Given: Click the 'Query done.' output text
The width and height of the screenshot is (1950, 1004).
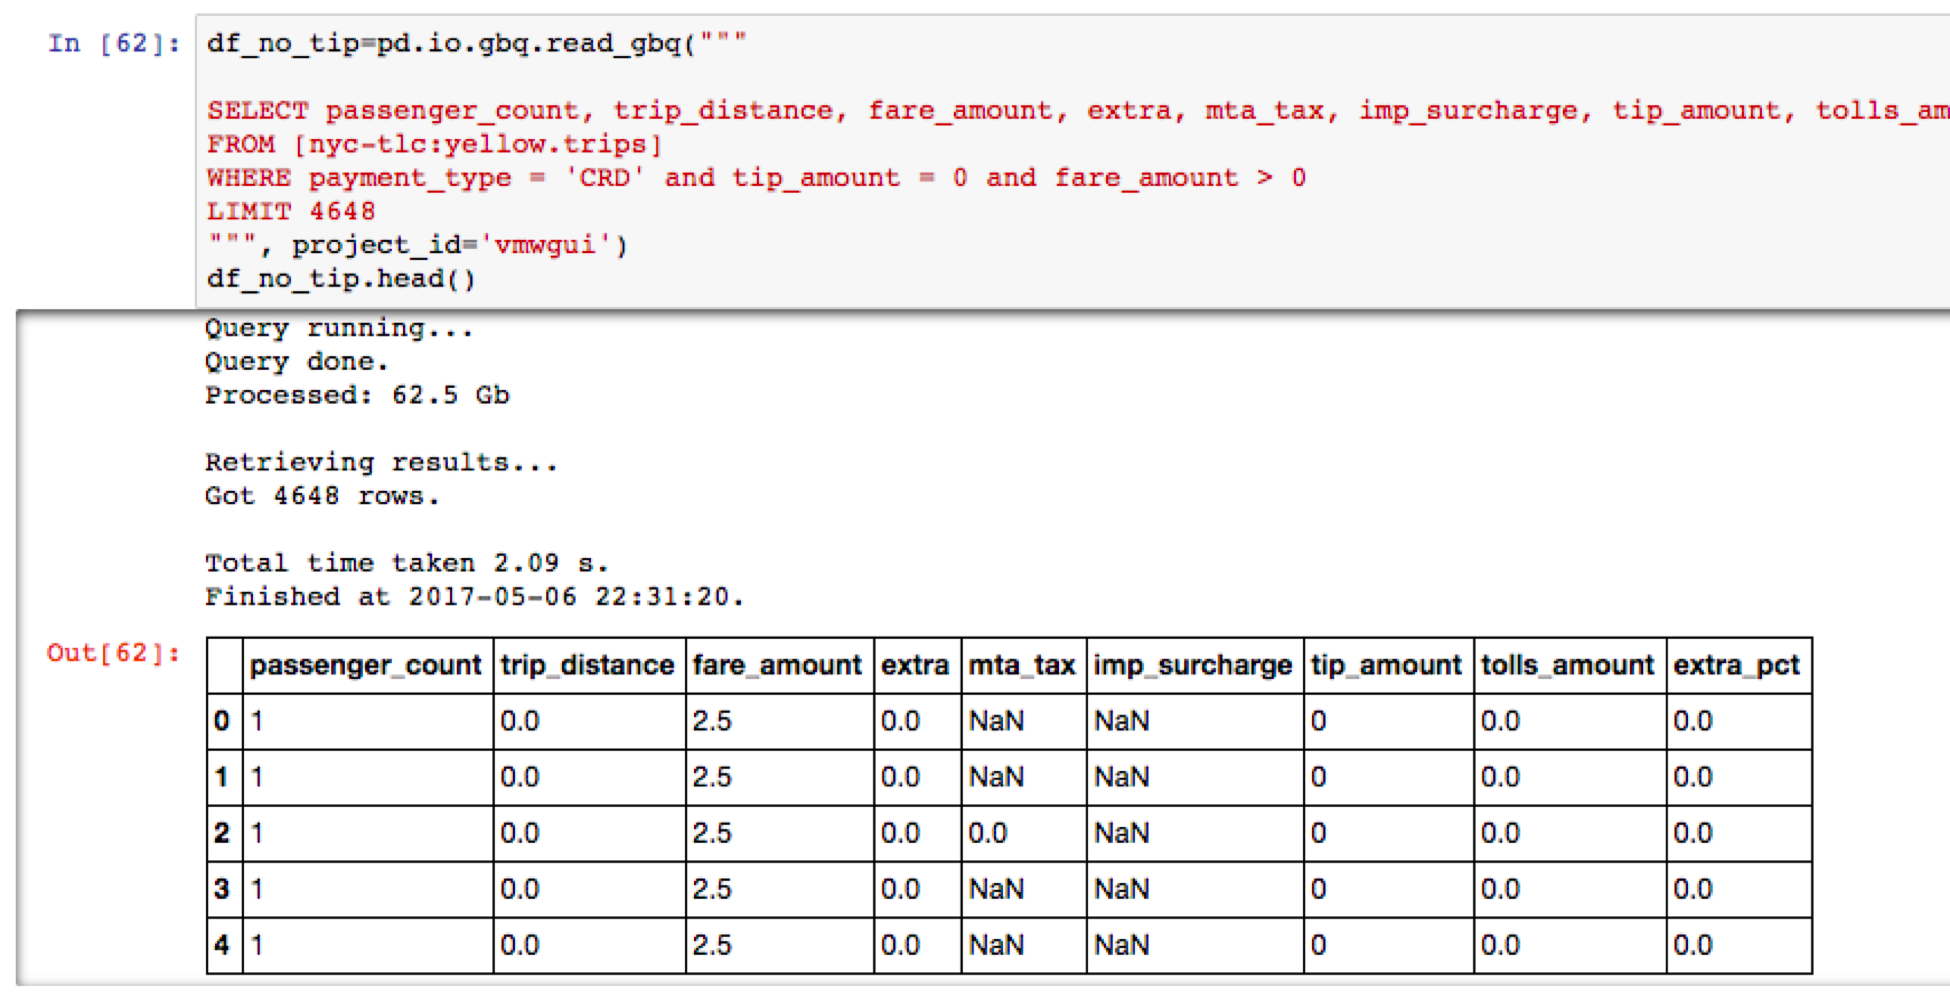Looking at the screenshot, I should click(x=296, y=362).
